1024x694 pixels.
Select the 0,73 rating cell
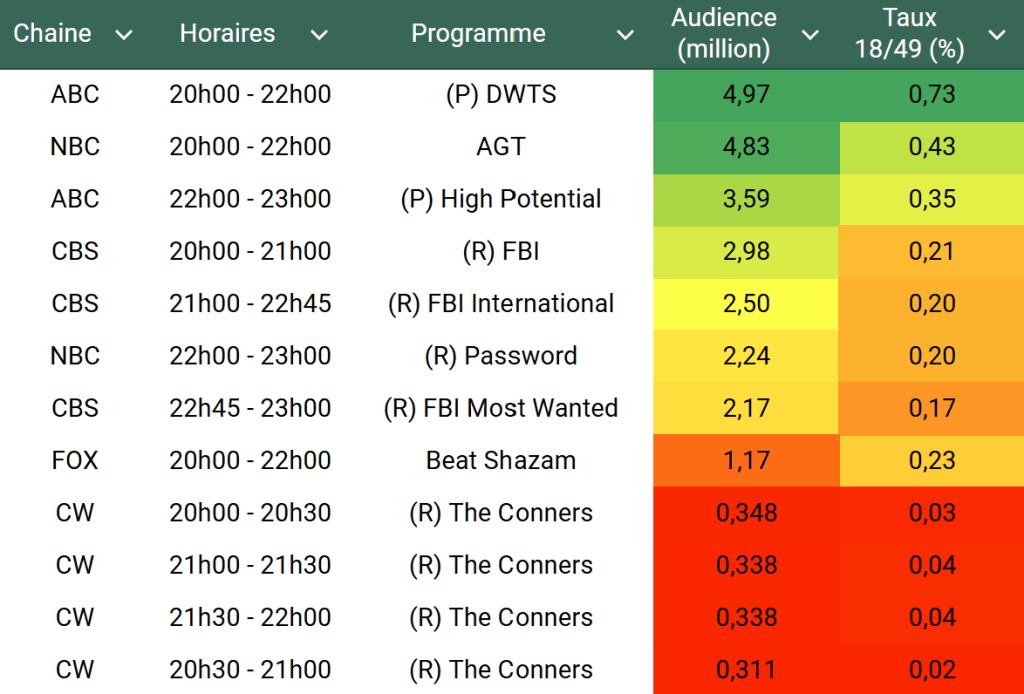coord(931,95)
